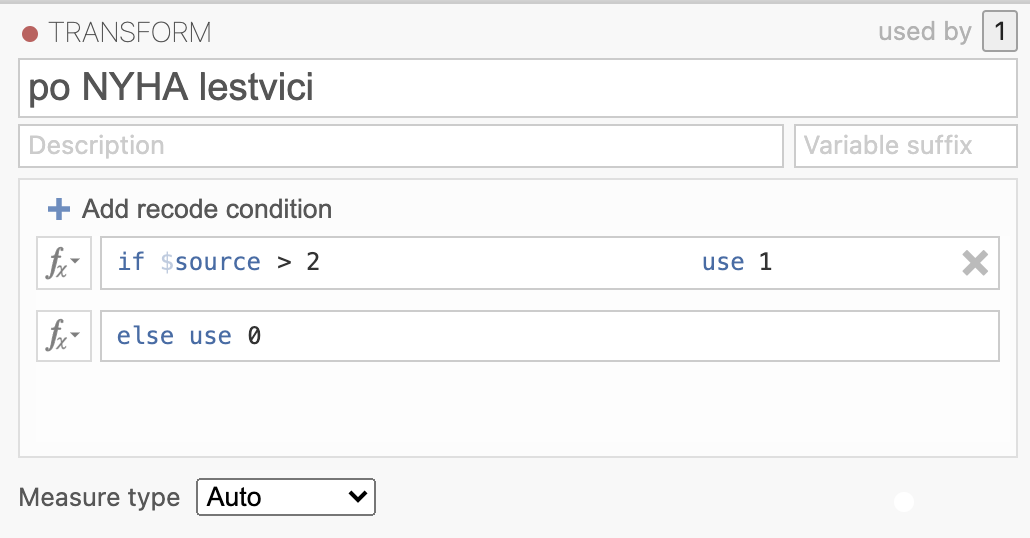Image resolution: width=1030 pixels, height=538 pixels.
Task: Click the red dot beside TRANSFORM
Action: click(x=30, y=34)
